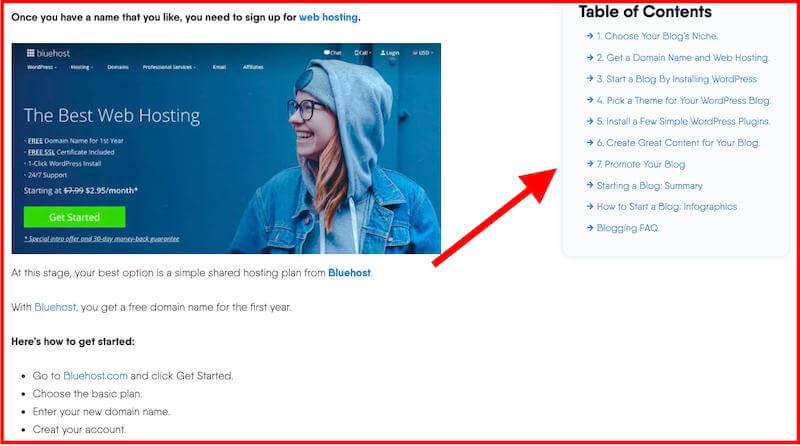Select Affiliates in Bluehost banner navigation
Viewport: 800px width, 446px height.
[253, 67]
